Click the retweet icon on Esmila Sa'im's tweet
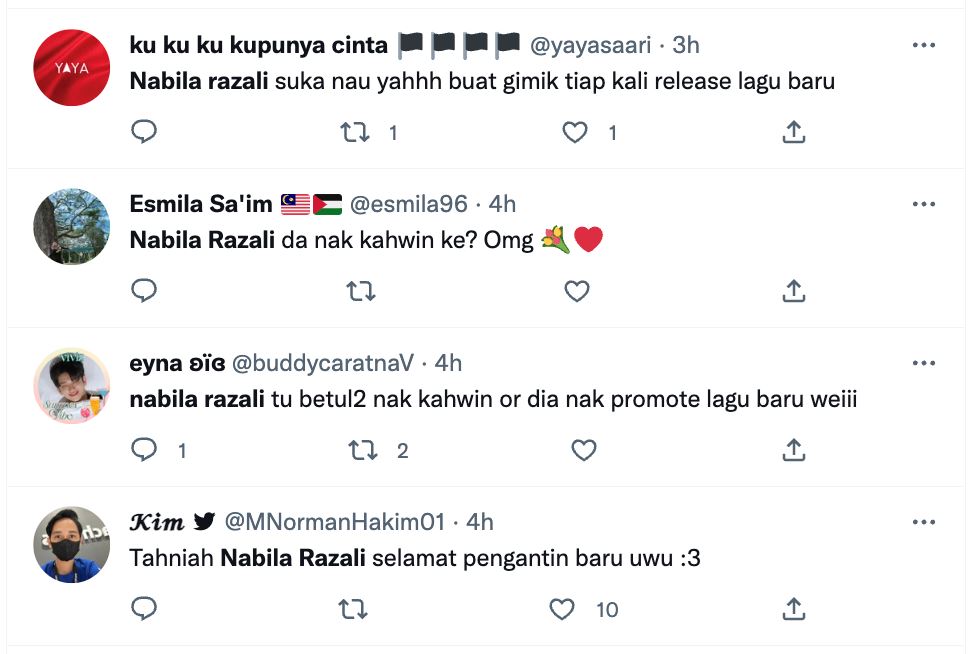 [x=361, y=291]
